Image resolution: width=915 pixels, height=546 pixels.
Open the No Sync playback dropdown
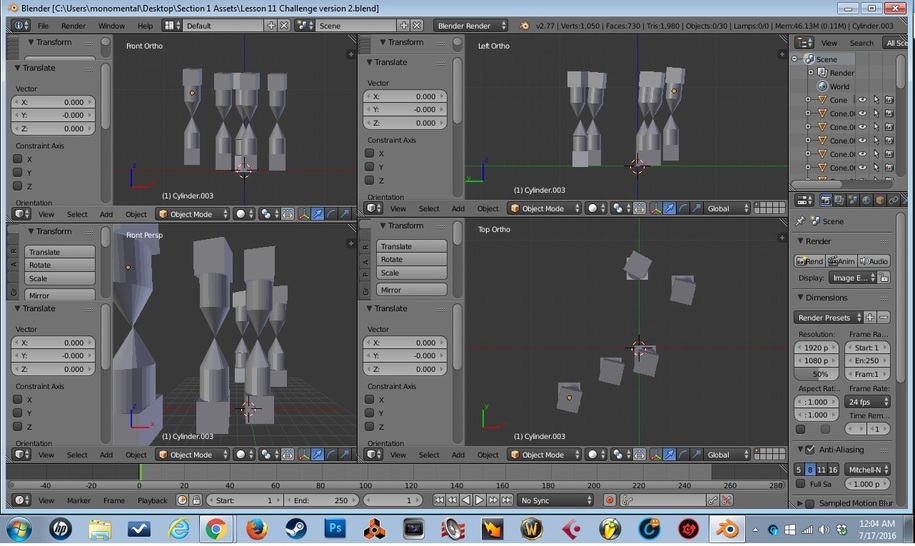pyautogui.click(x=556, y=500)
